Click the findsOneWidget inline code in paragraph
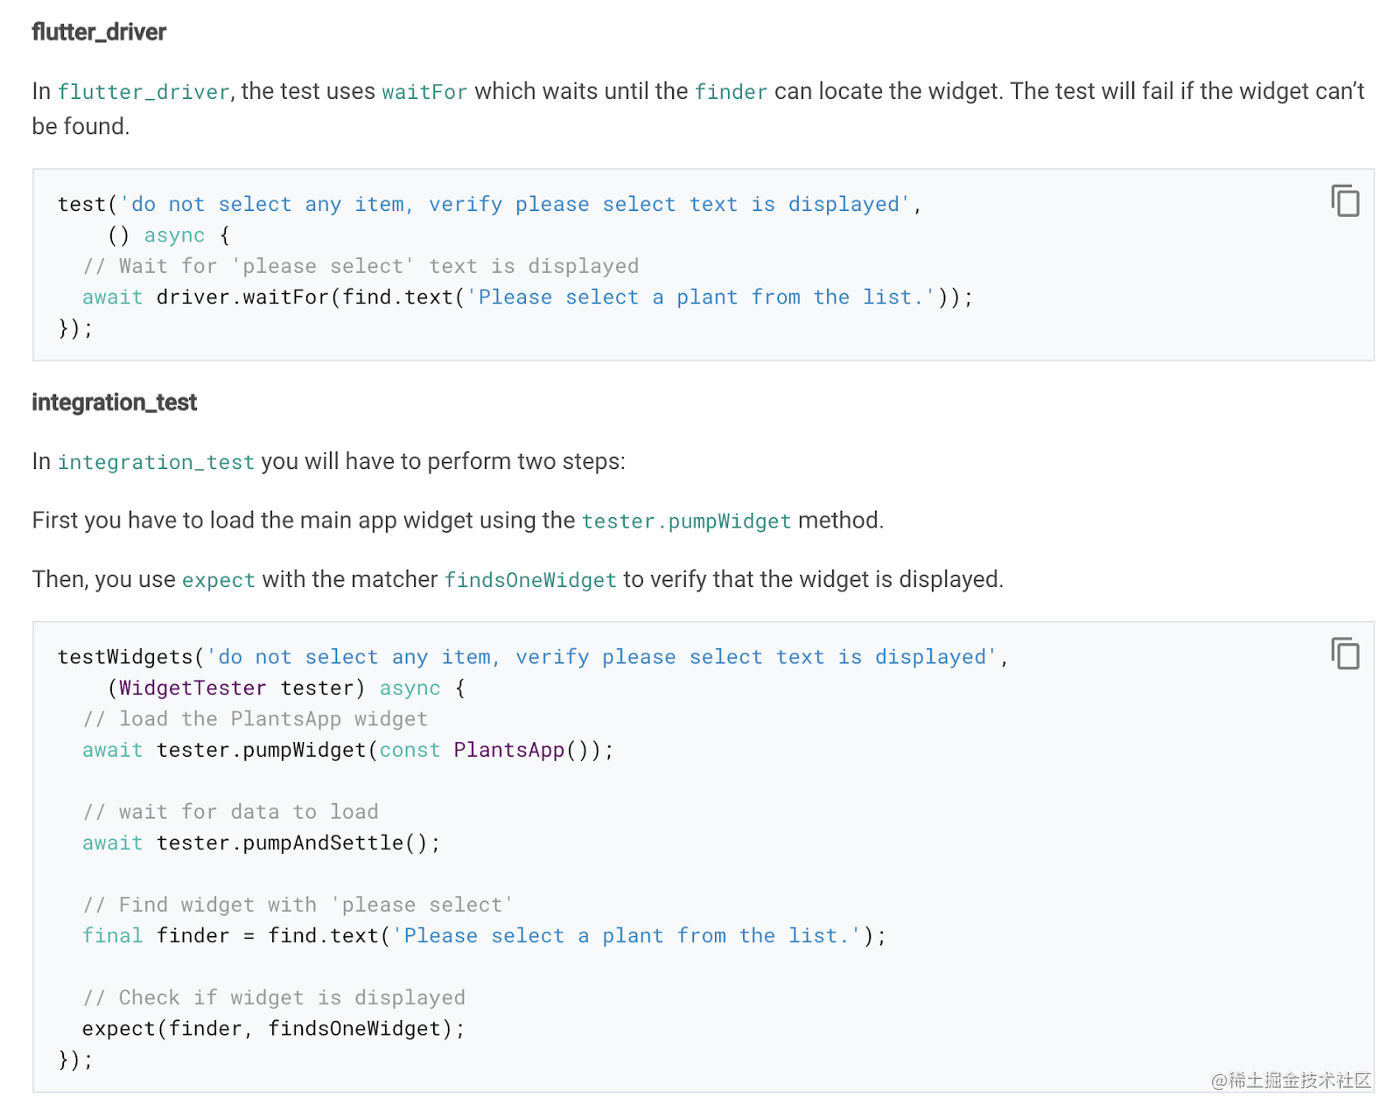This screenshot has height=1118, width=1400. point(530,580)
